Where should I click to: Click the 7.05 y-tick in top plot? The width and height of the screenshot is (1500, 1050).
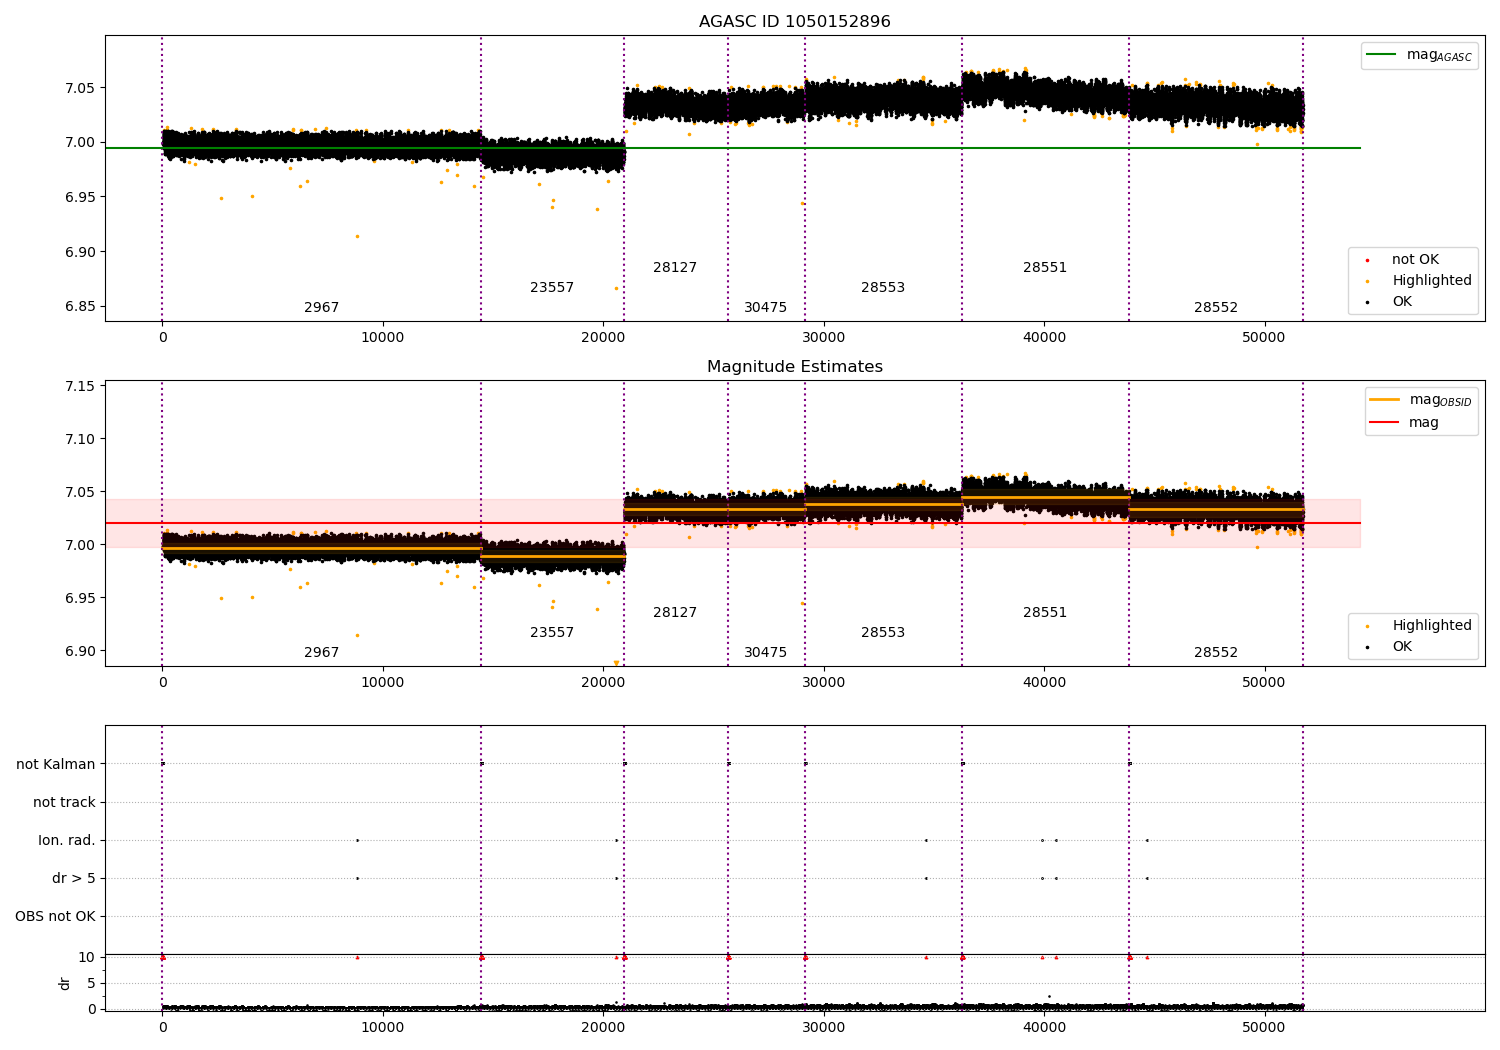point(79,88)
